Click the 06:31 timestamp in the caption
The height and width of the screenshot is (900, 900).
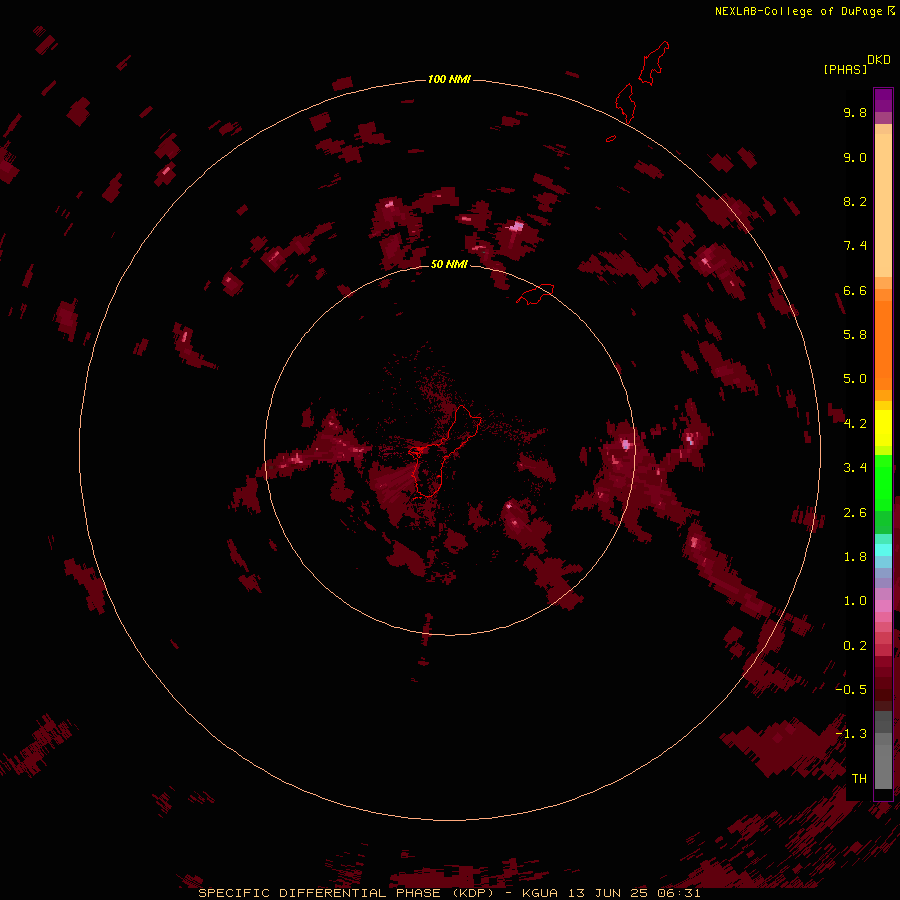[680, 893]
